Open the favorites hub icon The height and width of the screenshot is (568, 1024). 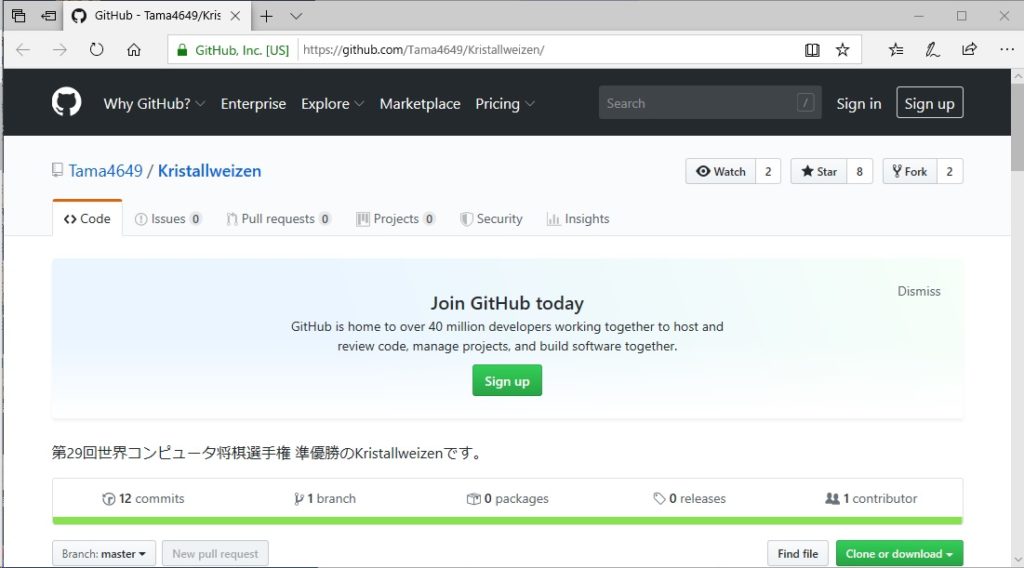click(896, 50)
